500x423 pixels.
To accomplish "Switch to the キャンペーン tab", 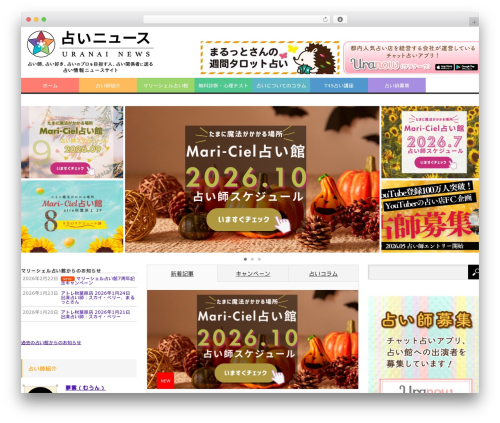I will (253, 274).
